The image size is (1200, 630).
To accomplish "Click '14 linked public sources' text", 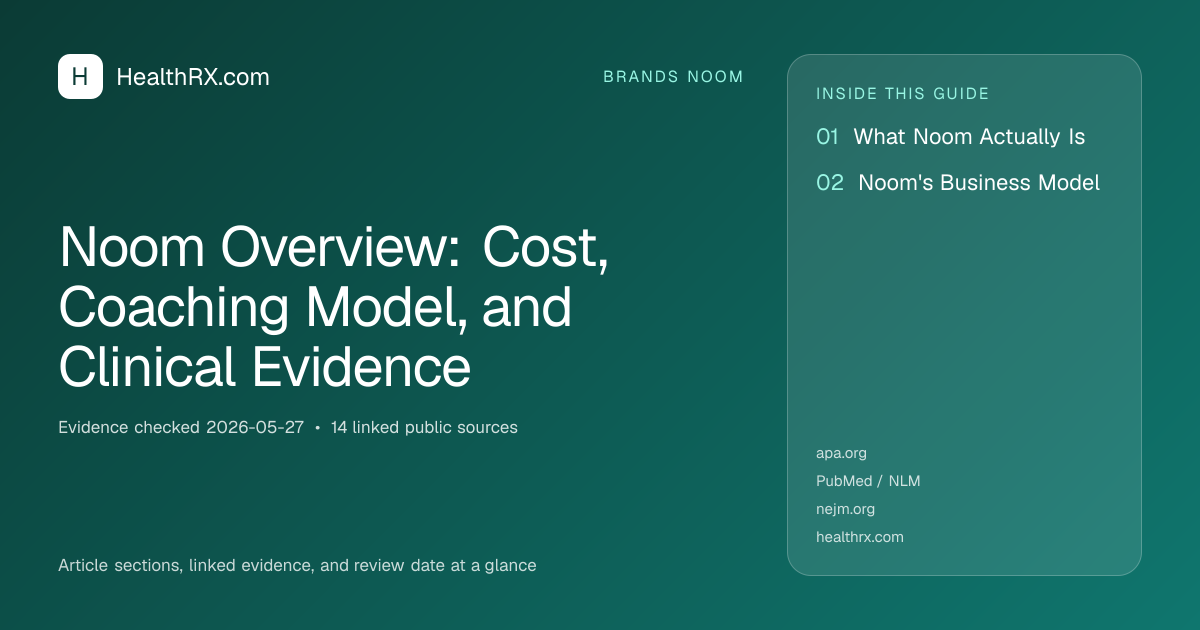I will pos(424,427).
